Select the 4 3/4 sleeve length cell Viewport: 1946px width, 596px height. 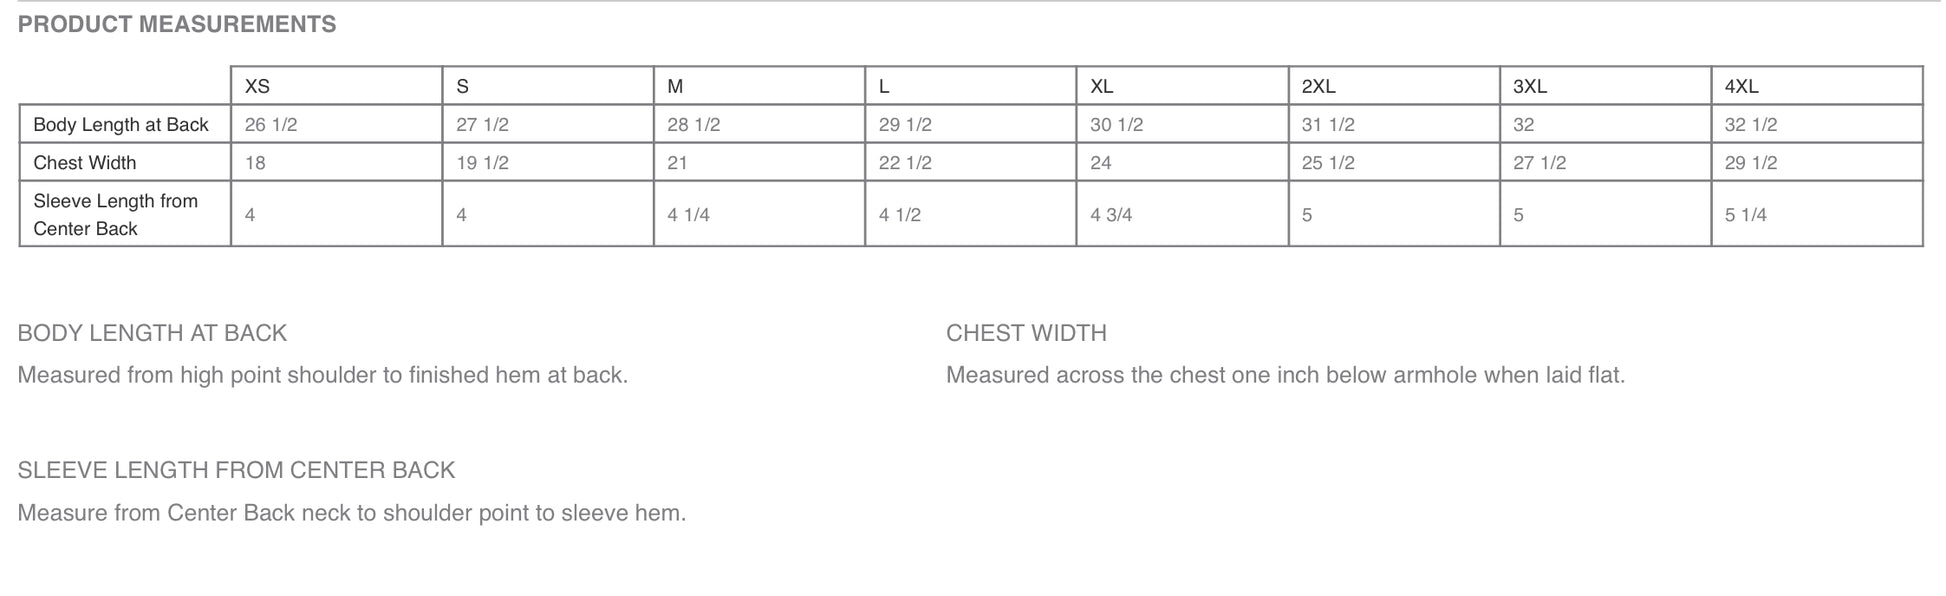click(x=1111, y=215)
